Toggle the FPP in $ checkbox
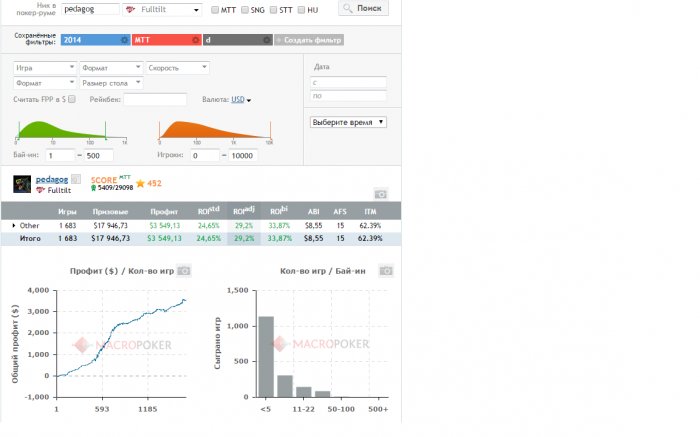The height and width of the screenshot is (437, 700). pyautogui.click(x=72, y=99)
